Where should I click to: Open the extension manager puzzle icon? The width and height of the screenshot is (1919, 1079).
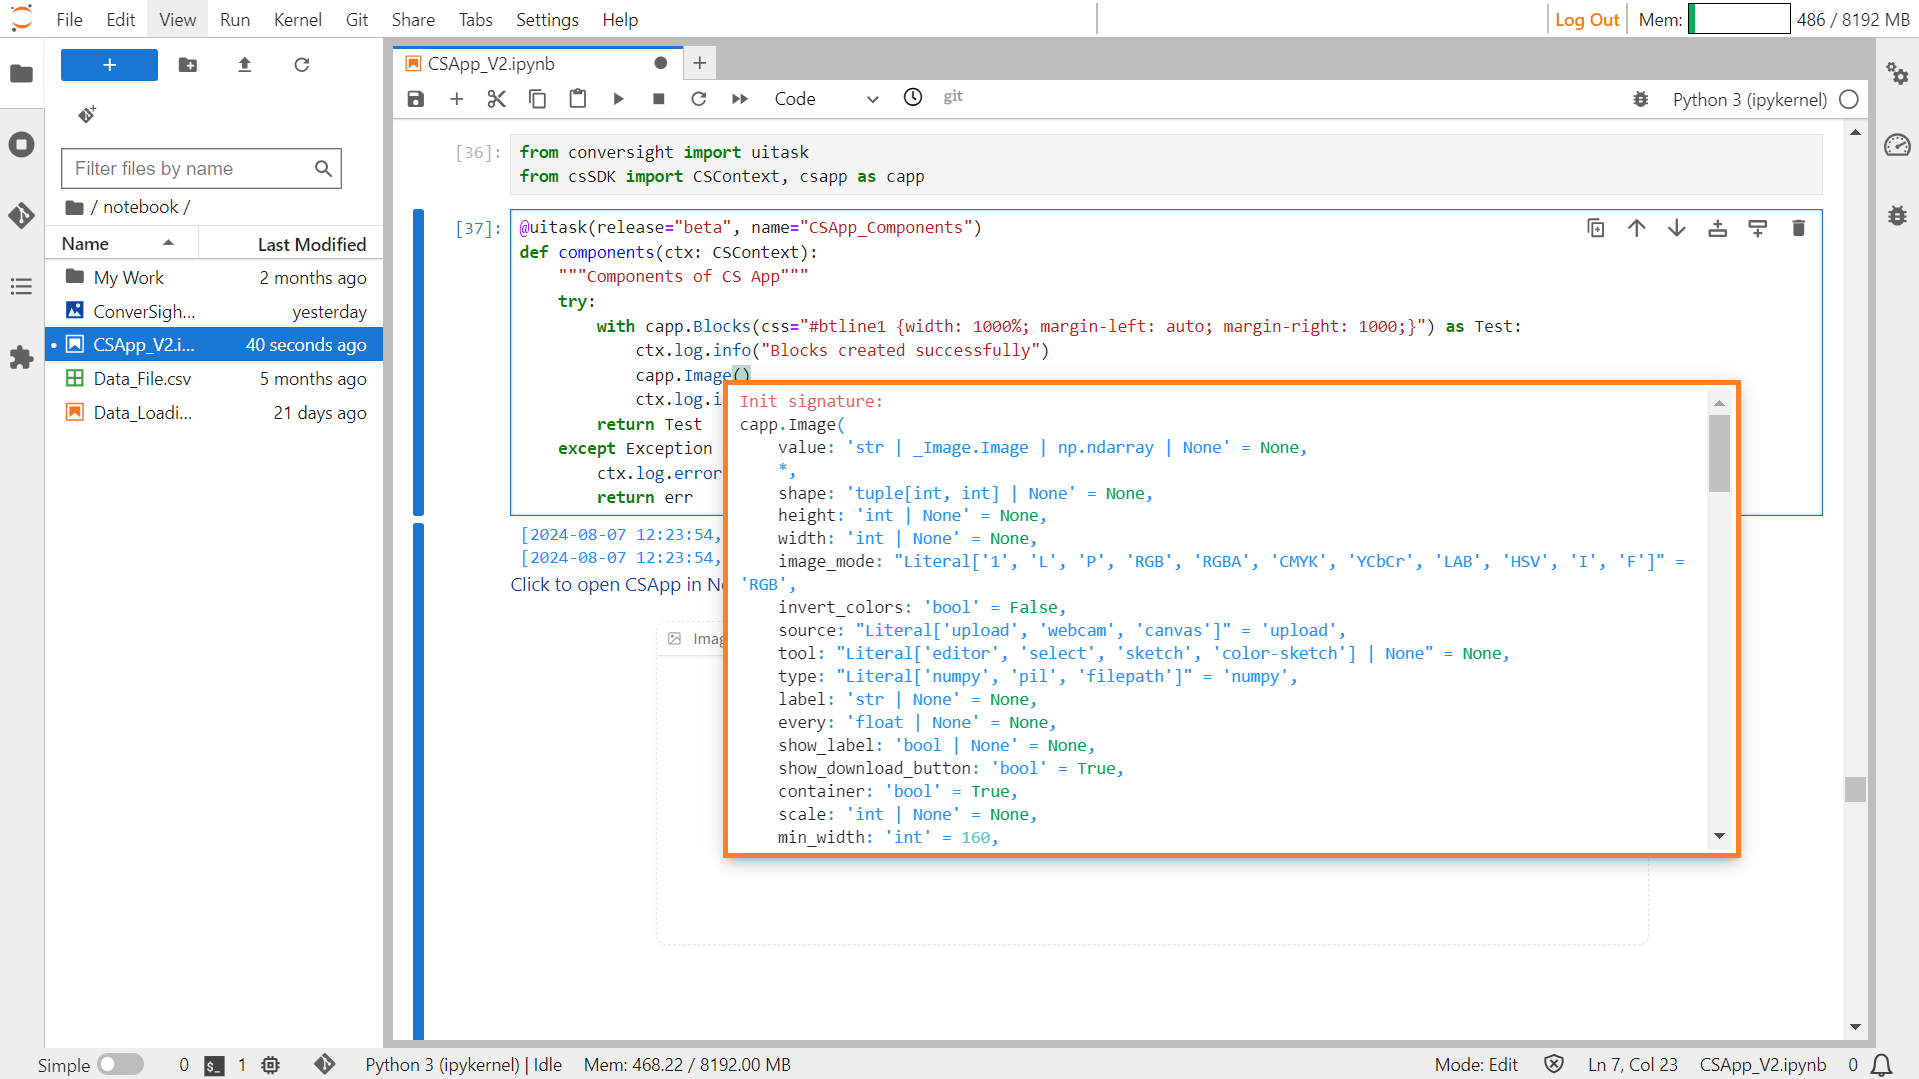pos(21,358)
